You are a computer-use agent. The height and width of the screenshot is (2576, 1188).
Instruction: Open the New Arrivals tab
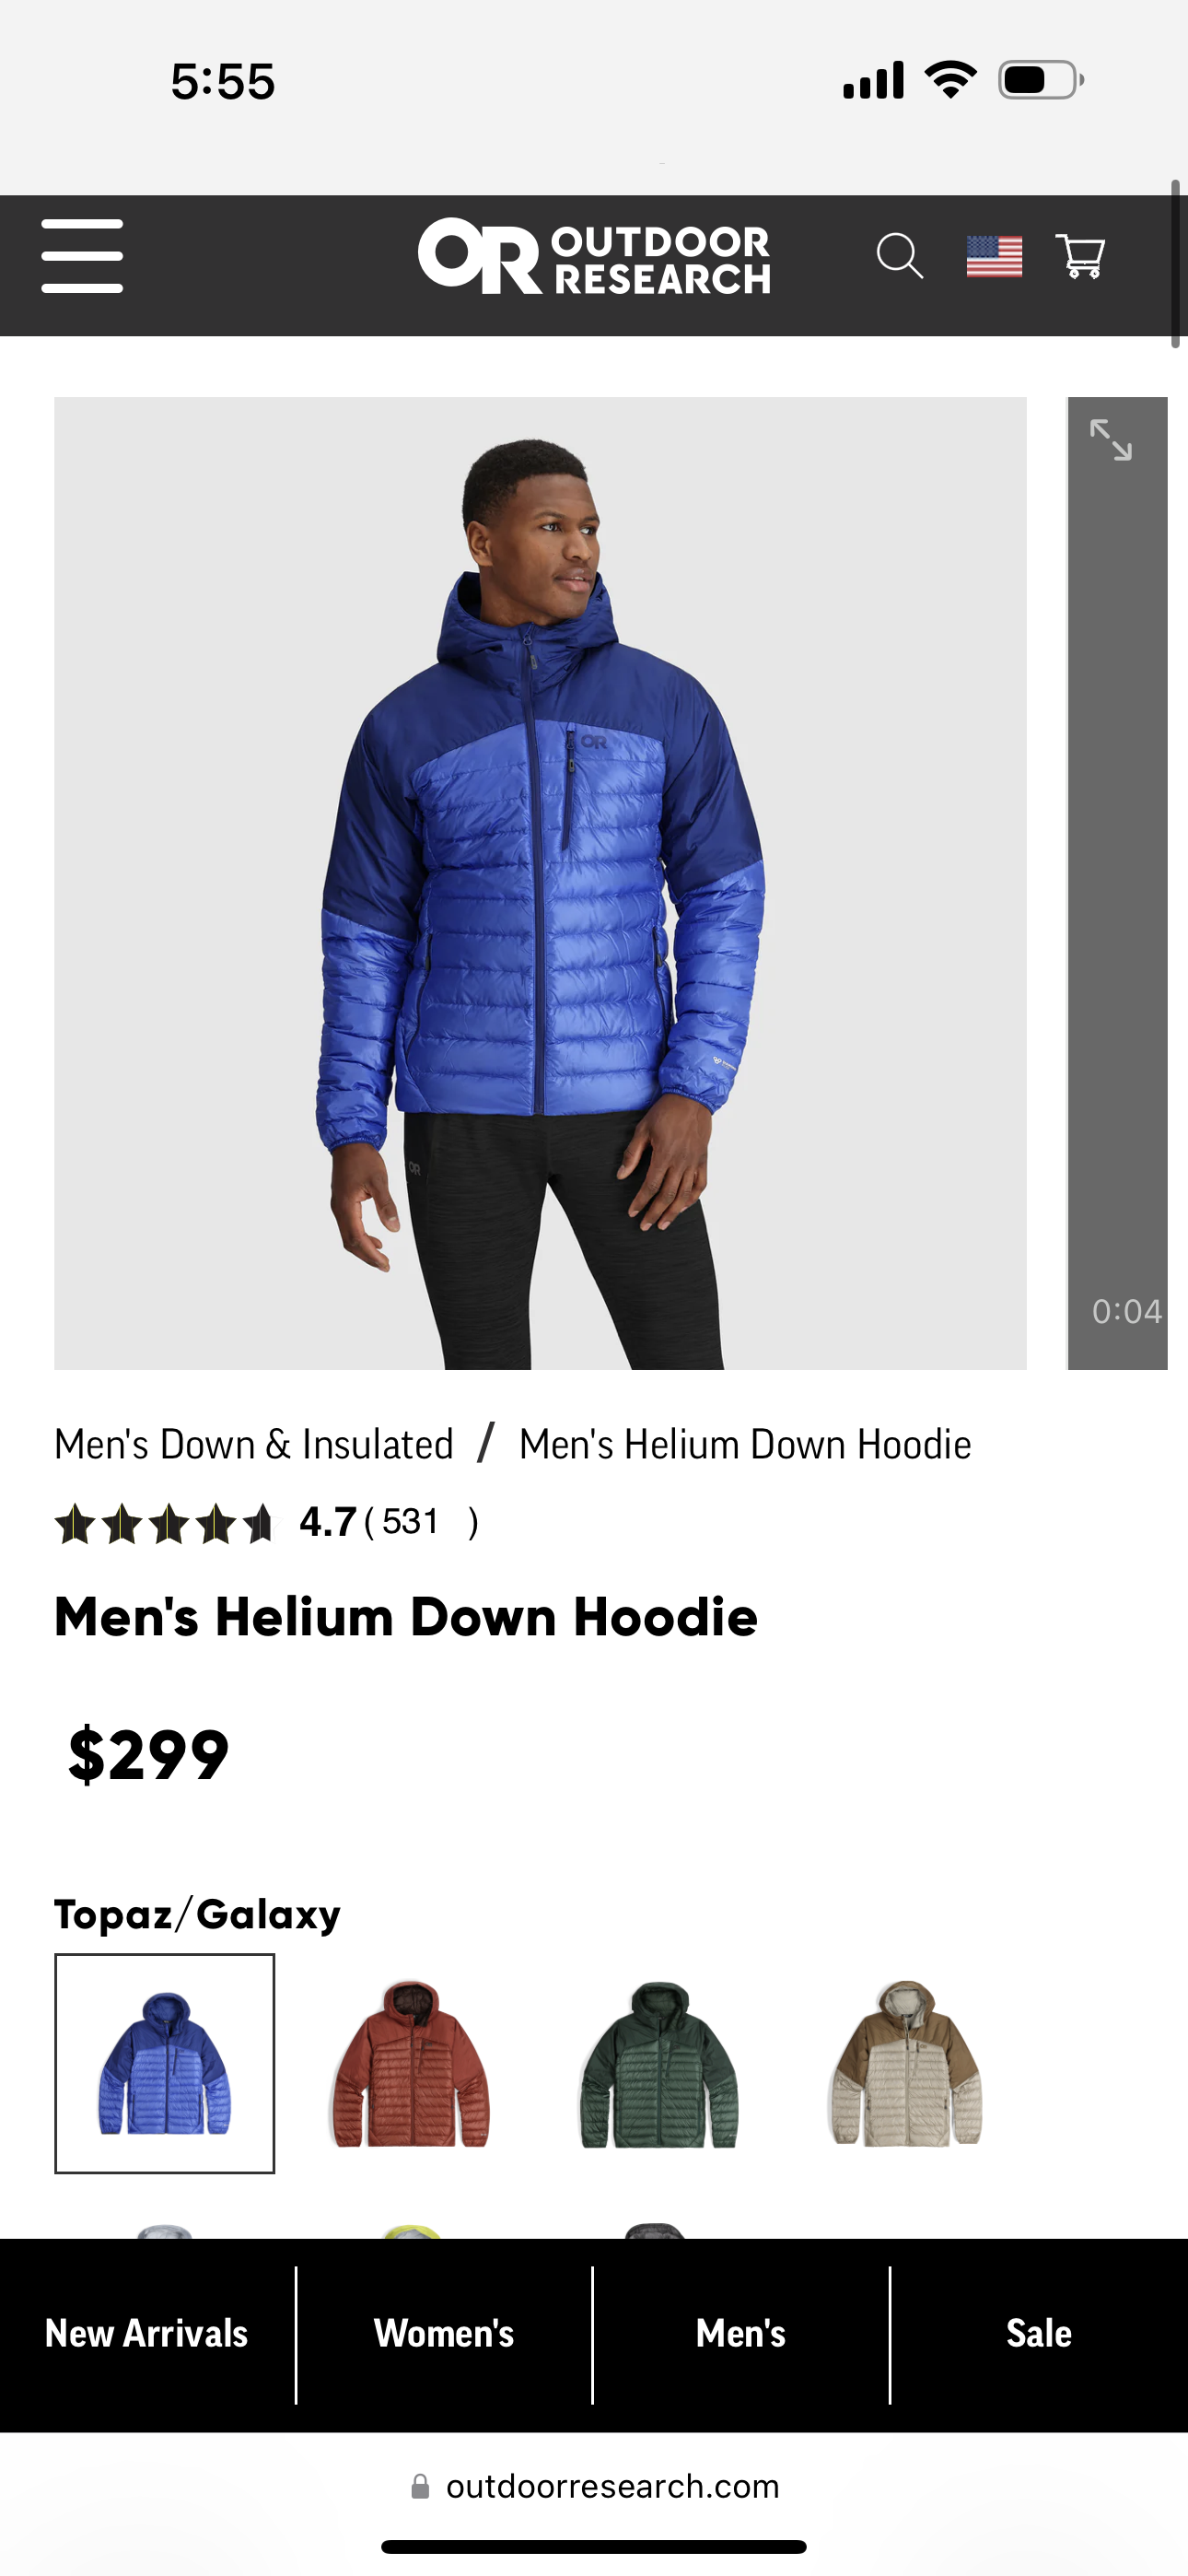(147, 2334)
